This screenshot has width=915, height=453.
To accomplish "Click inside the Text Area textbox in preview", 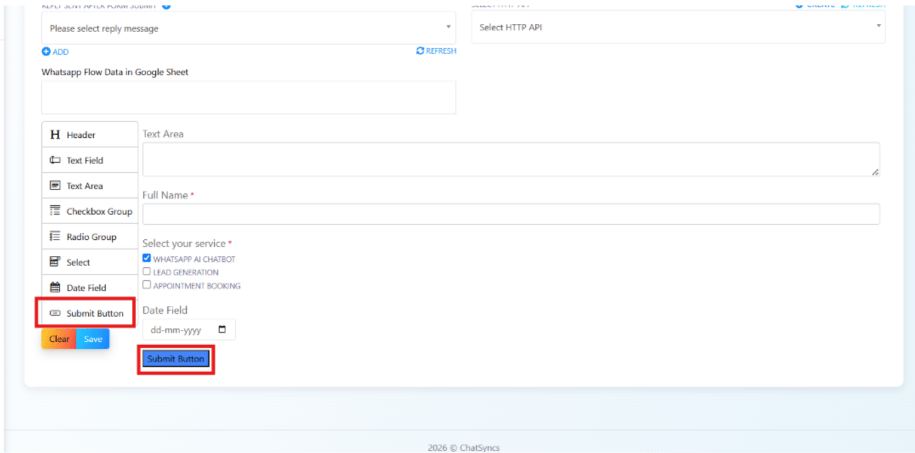I will tap(511, 159).
